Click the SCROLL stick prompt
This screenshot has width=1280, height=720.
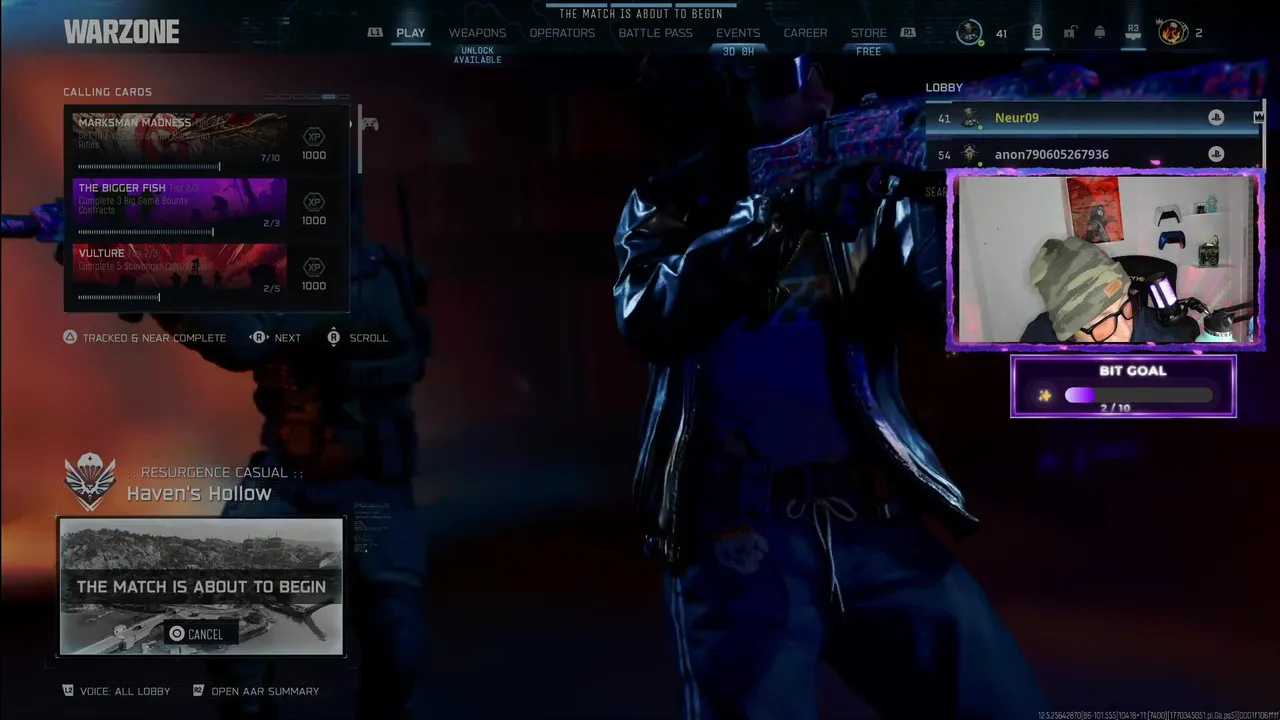click(334, 338)
